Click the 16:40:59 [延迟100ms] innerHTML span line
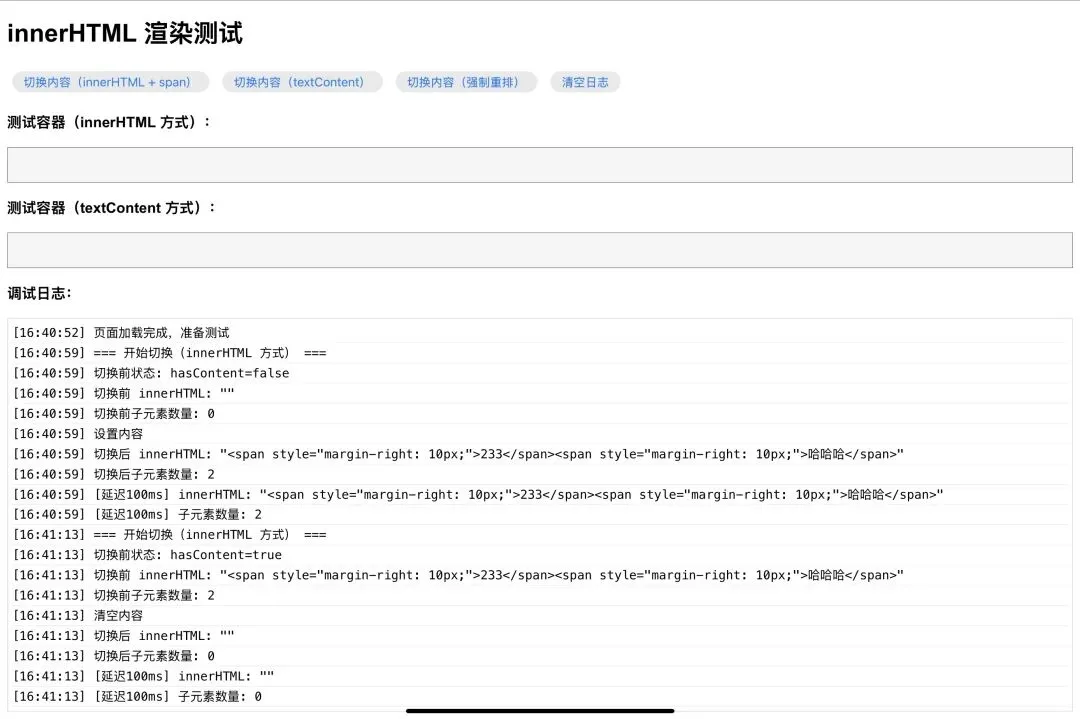Screen dimensions: 1080x719 point(540,494)
